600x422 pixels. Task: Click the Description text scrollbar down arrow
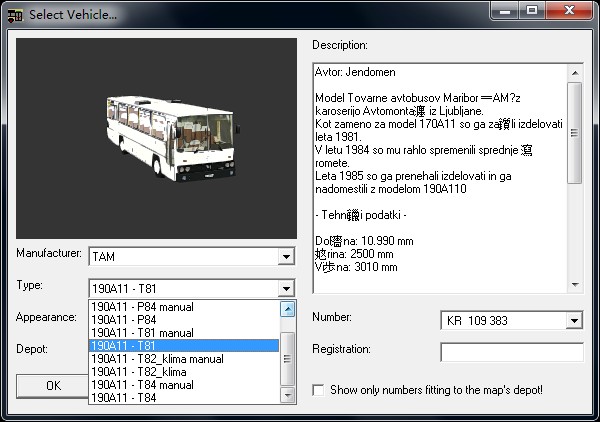[x=574, y=285]
